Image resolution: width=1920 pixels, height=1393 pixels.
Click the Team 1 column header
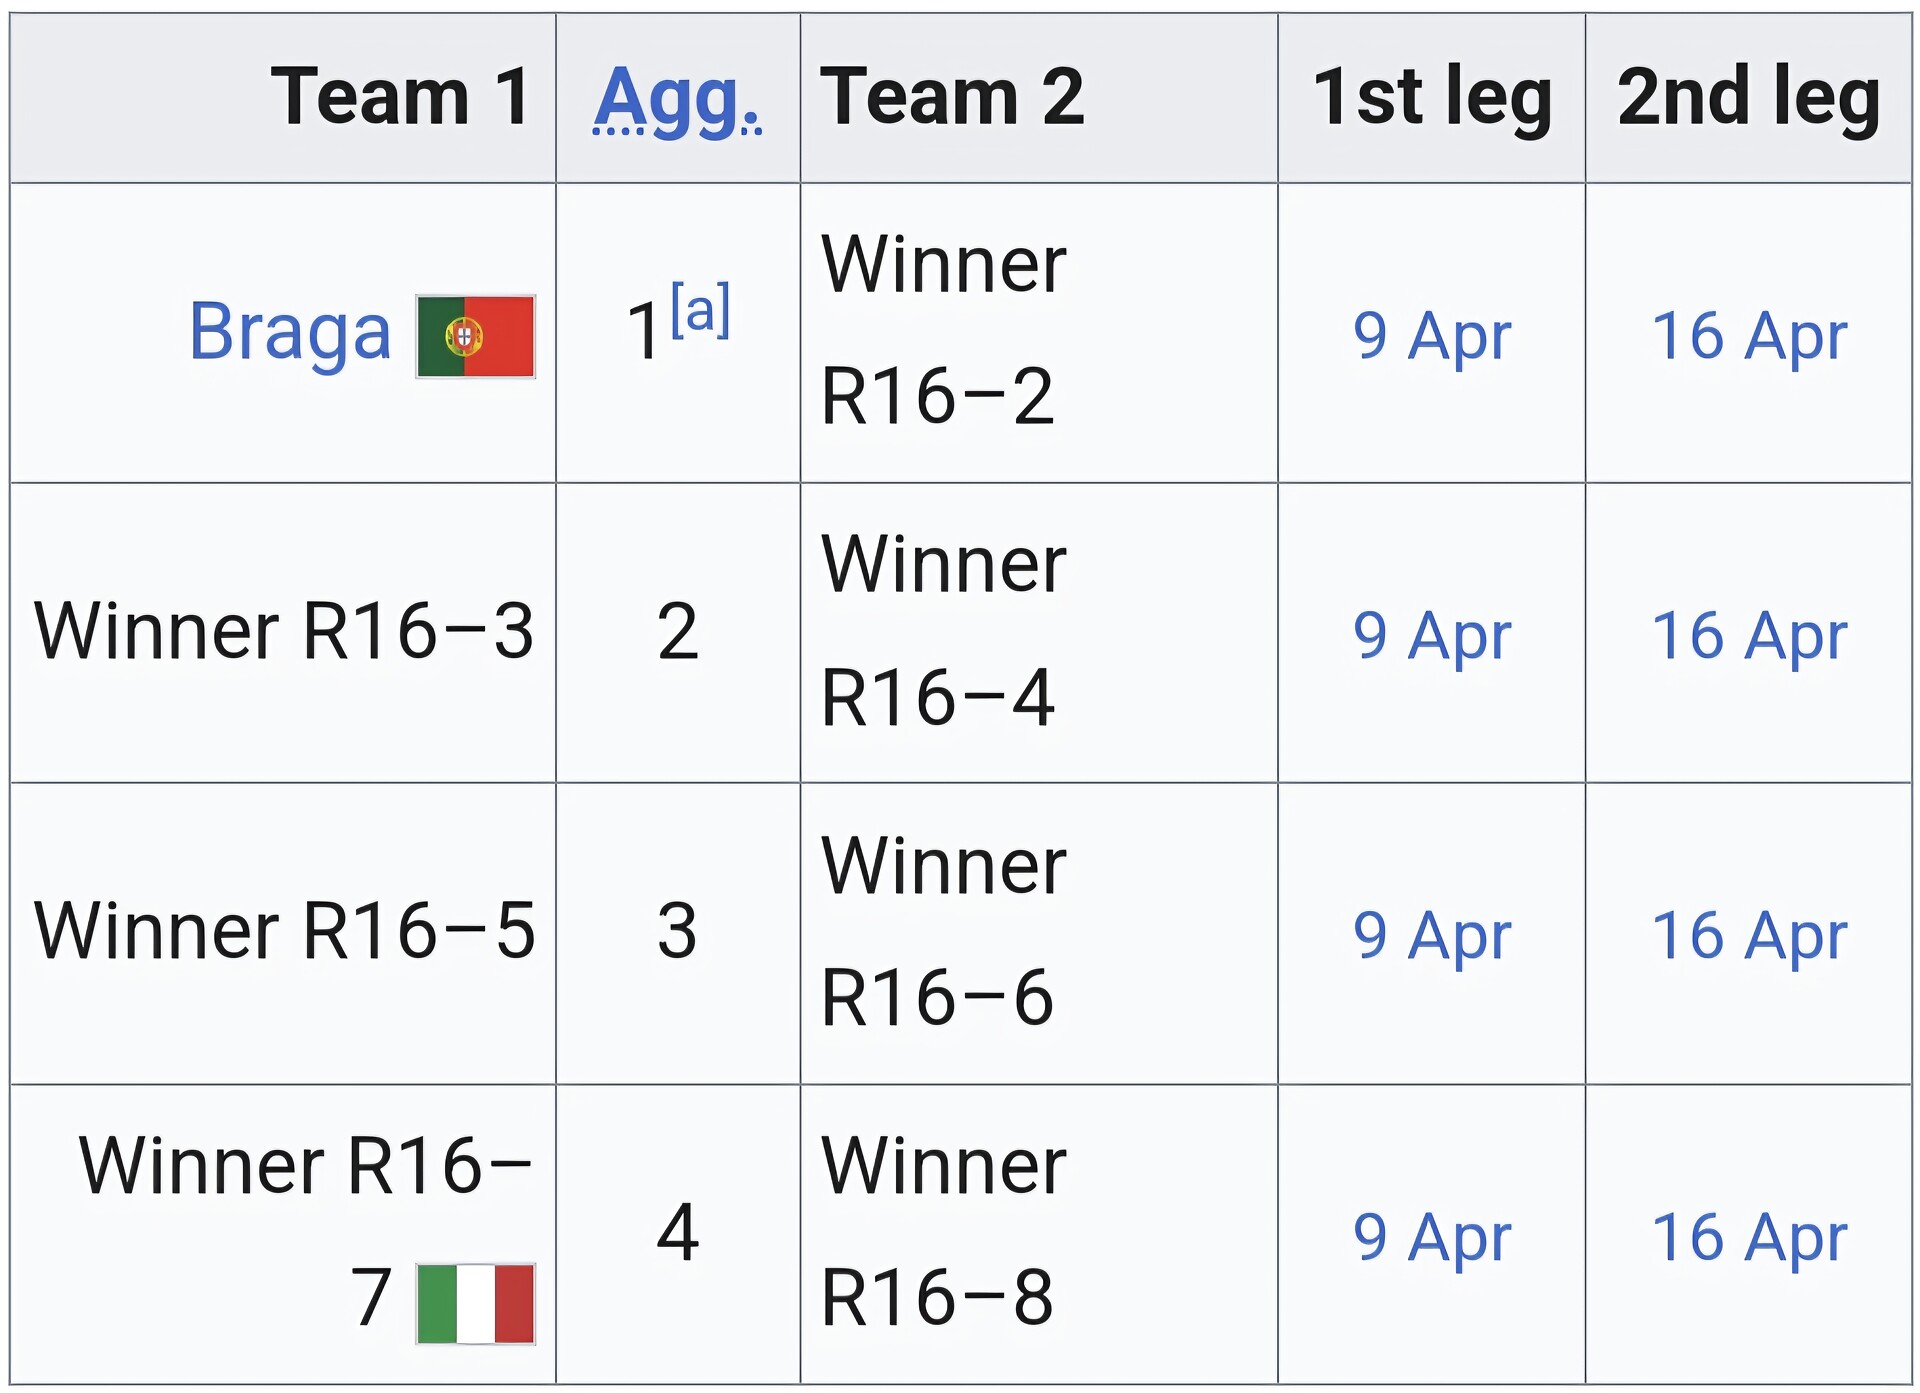click(x=400, y=98)
